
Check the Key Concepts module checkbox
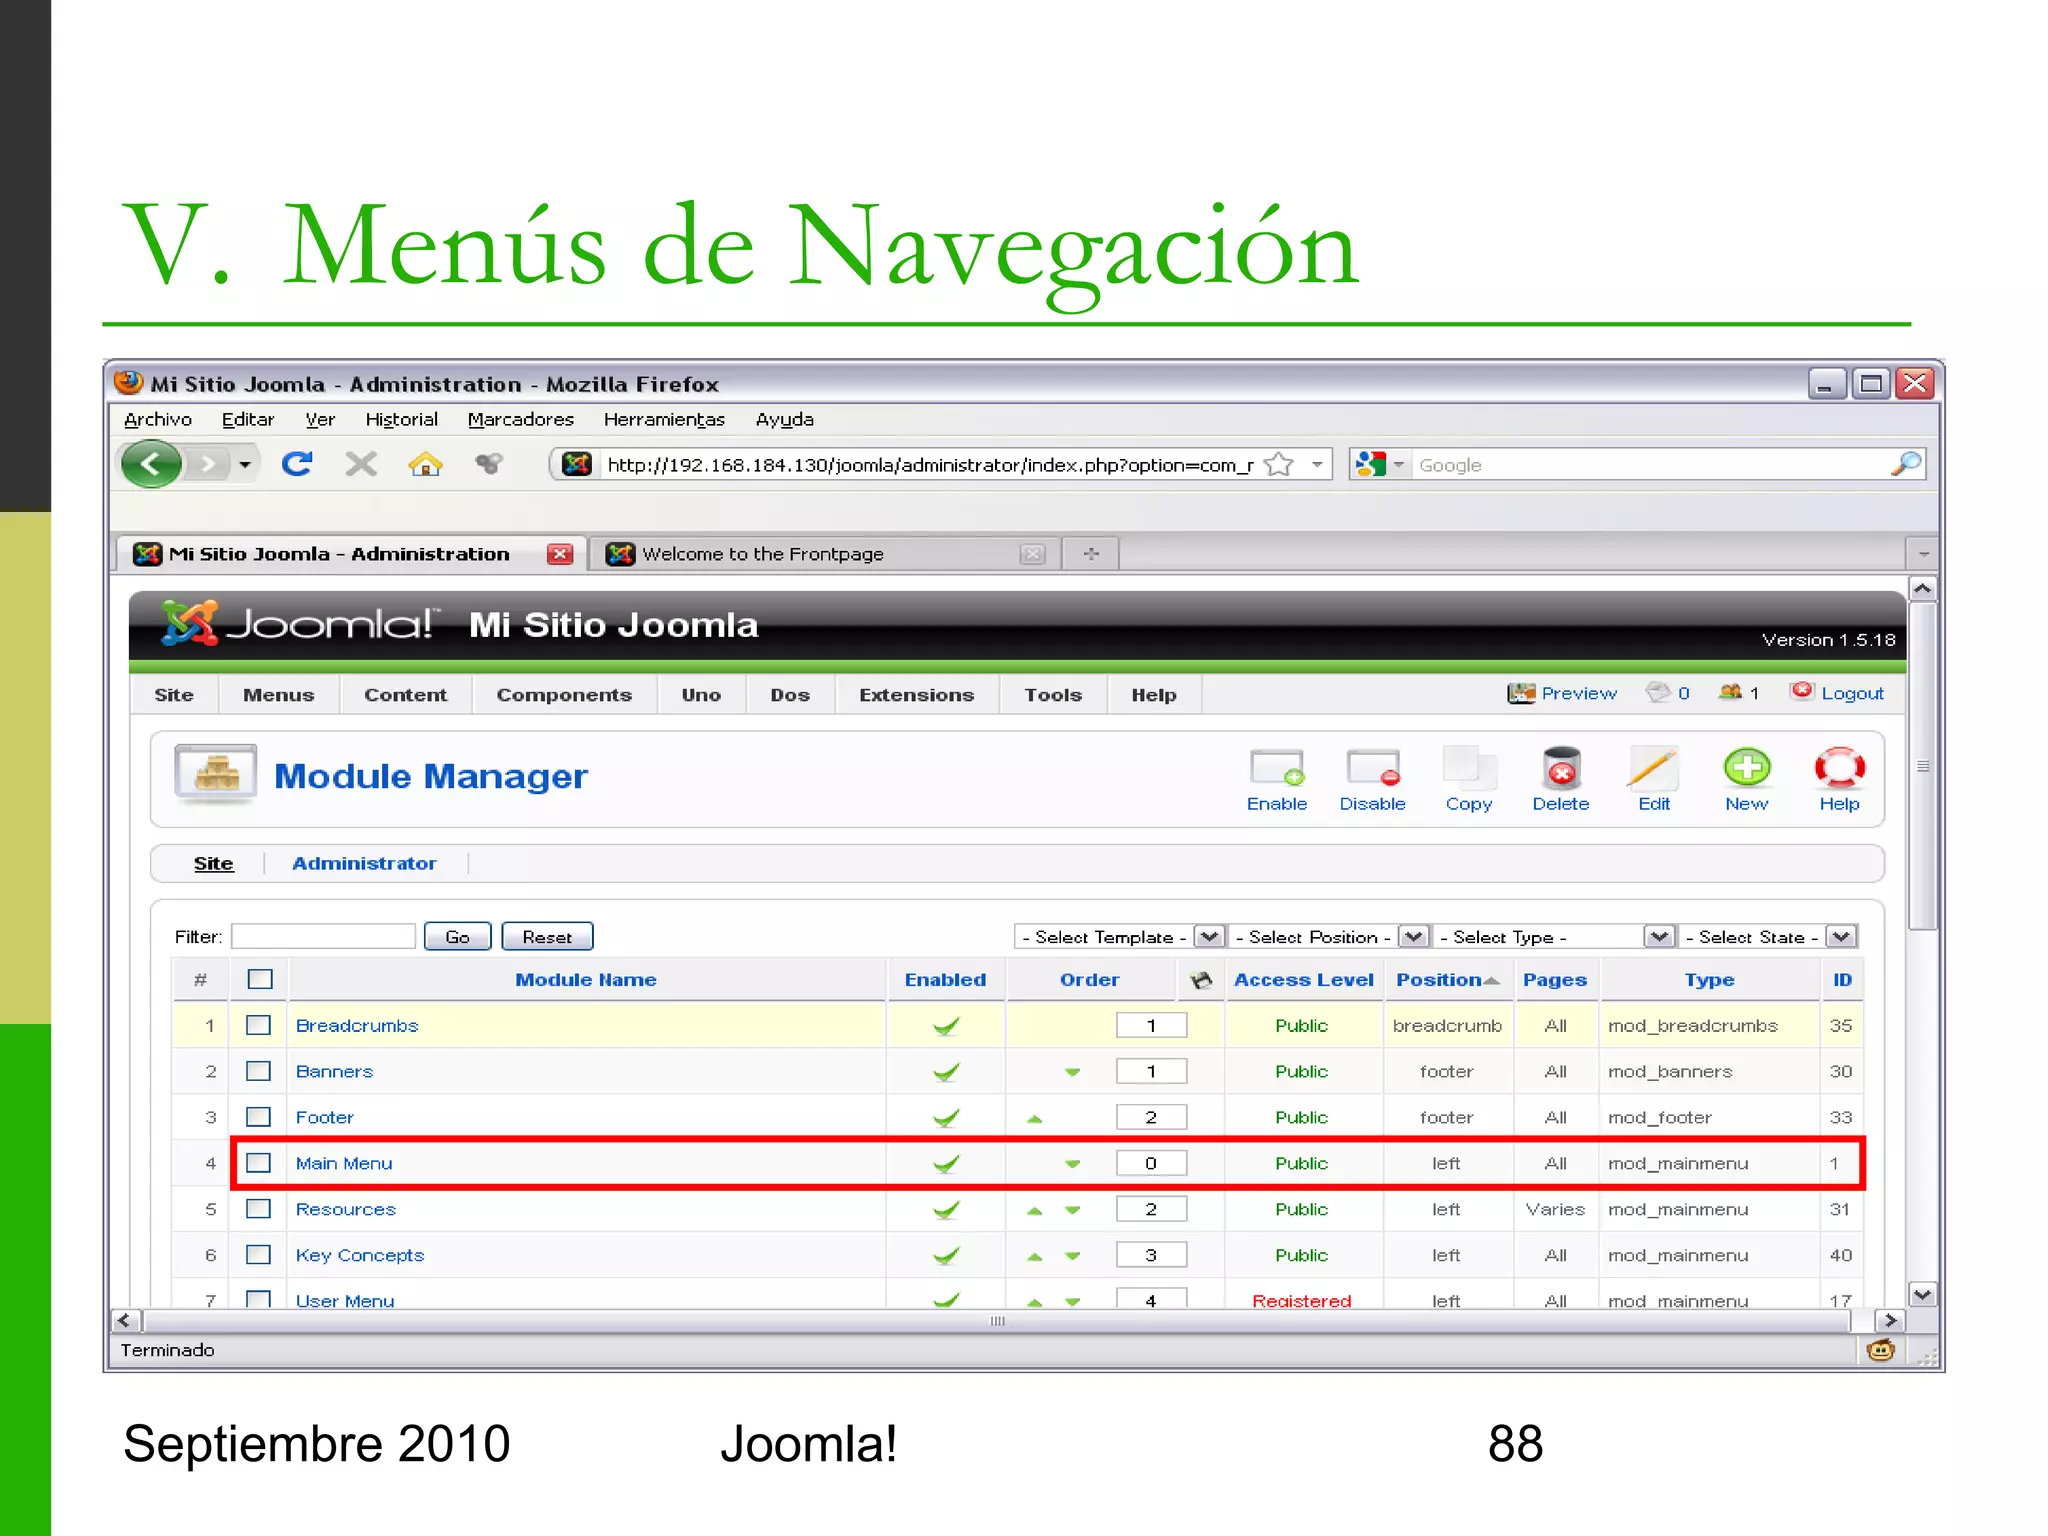[259, 1256]
